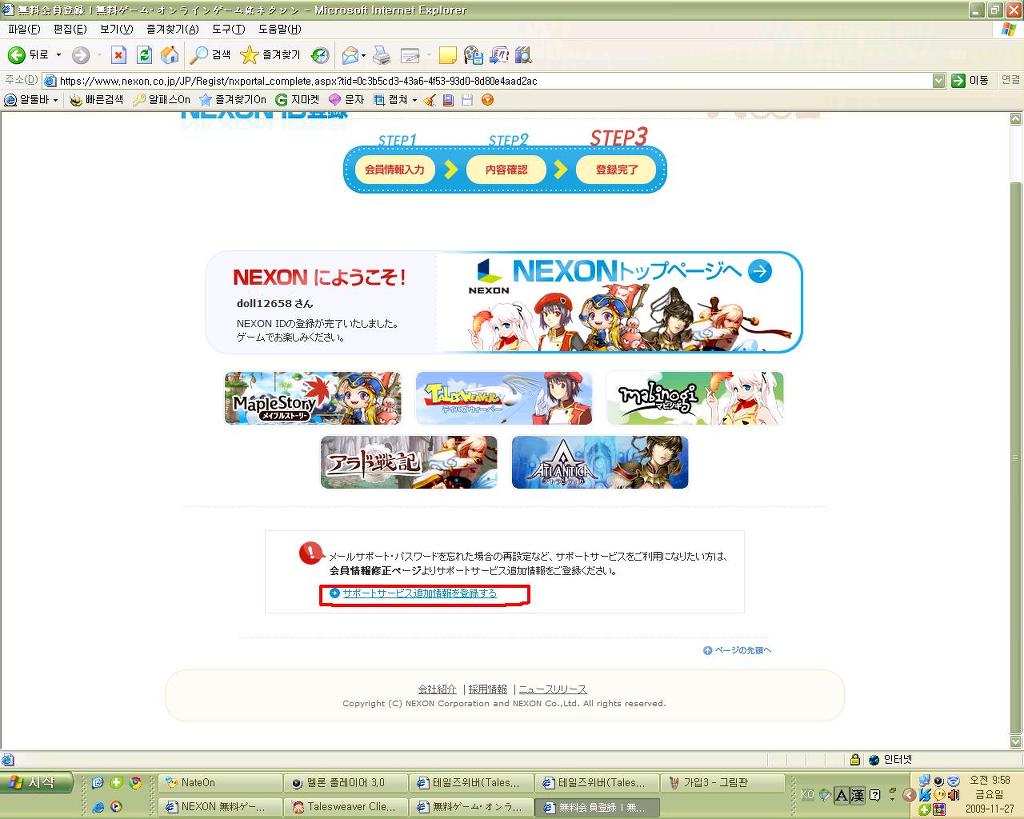1024x819 pixels.
Task: Click the system tray clock
Action: pyautogui.click(x=990, y=794)
